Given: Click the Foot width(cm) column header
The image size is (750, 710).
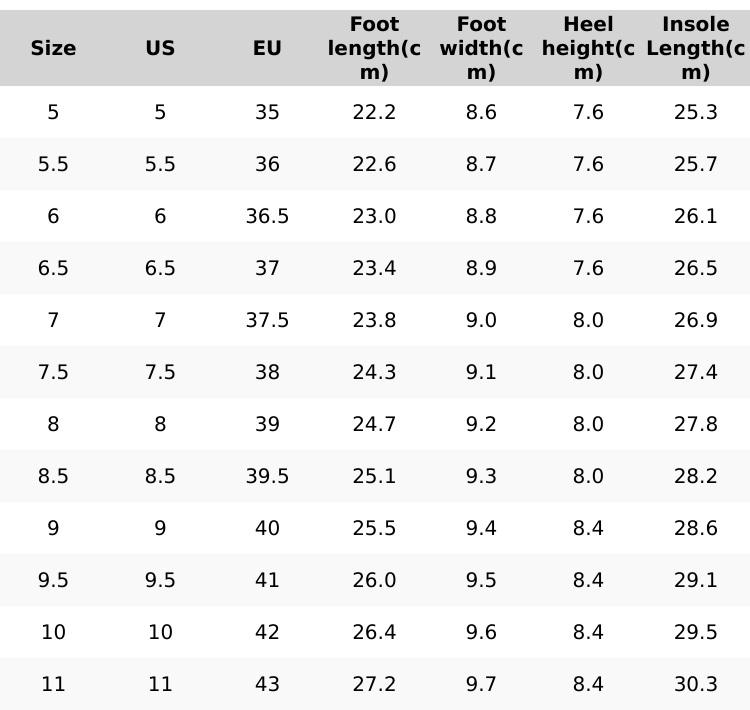Looking at the screenshot, I should coord(481,48).
